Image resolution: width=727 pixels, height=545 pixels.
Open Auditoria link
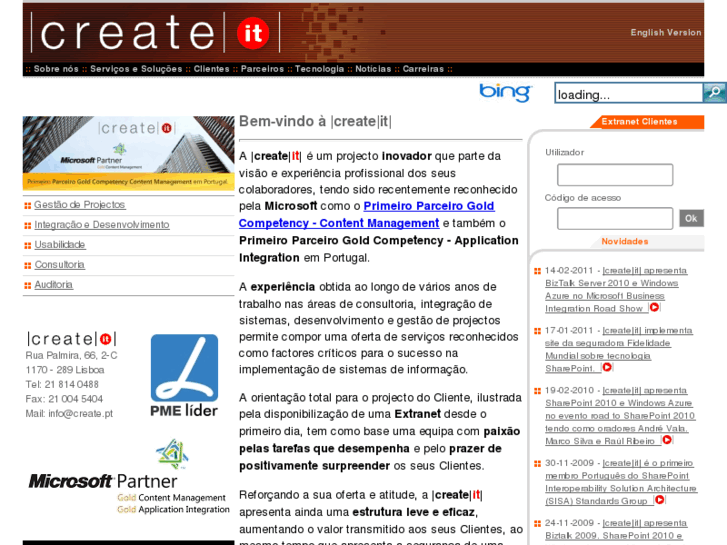coord(54,284)
